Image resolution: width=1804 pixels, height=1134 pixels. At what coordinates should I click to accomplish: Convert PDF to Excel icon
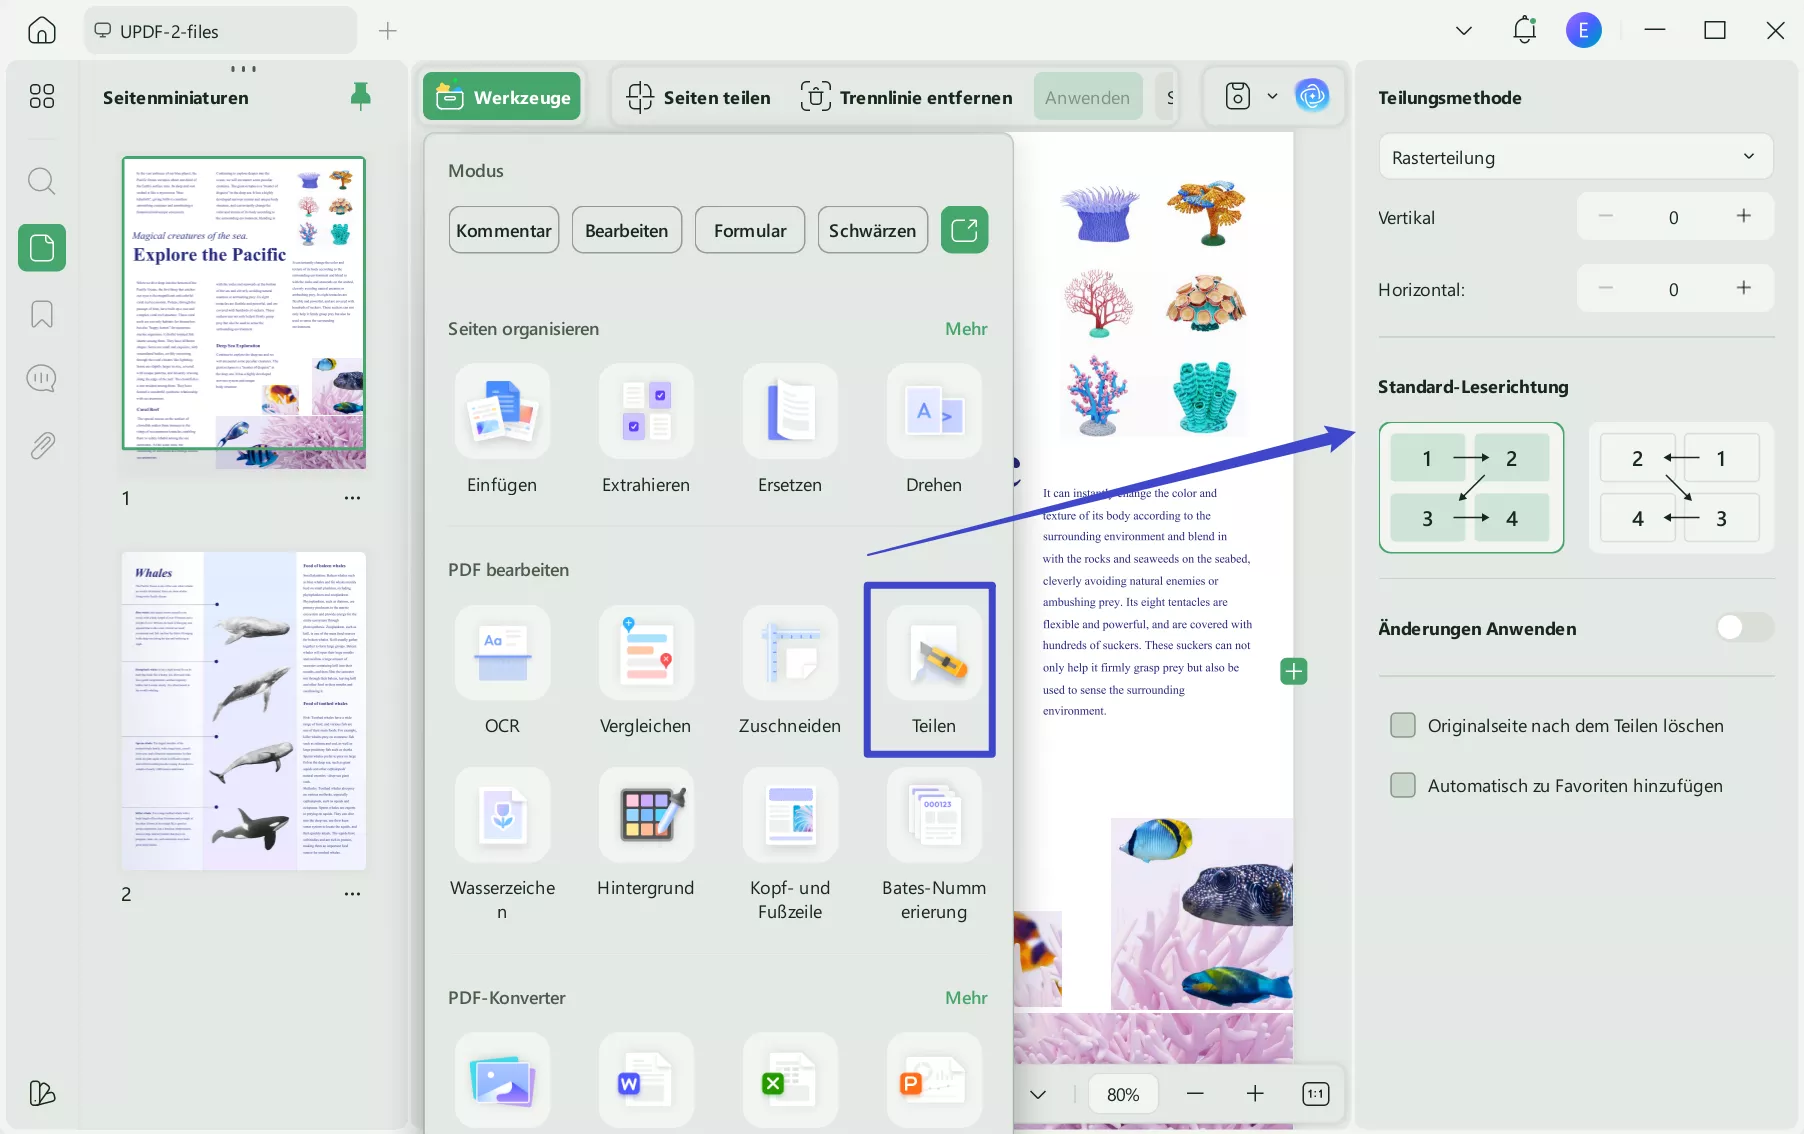tap(790, 1080)
